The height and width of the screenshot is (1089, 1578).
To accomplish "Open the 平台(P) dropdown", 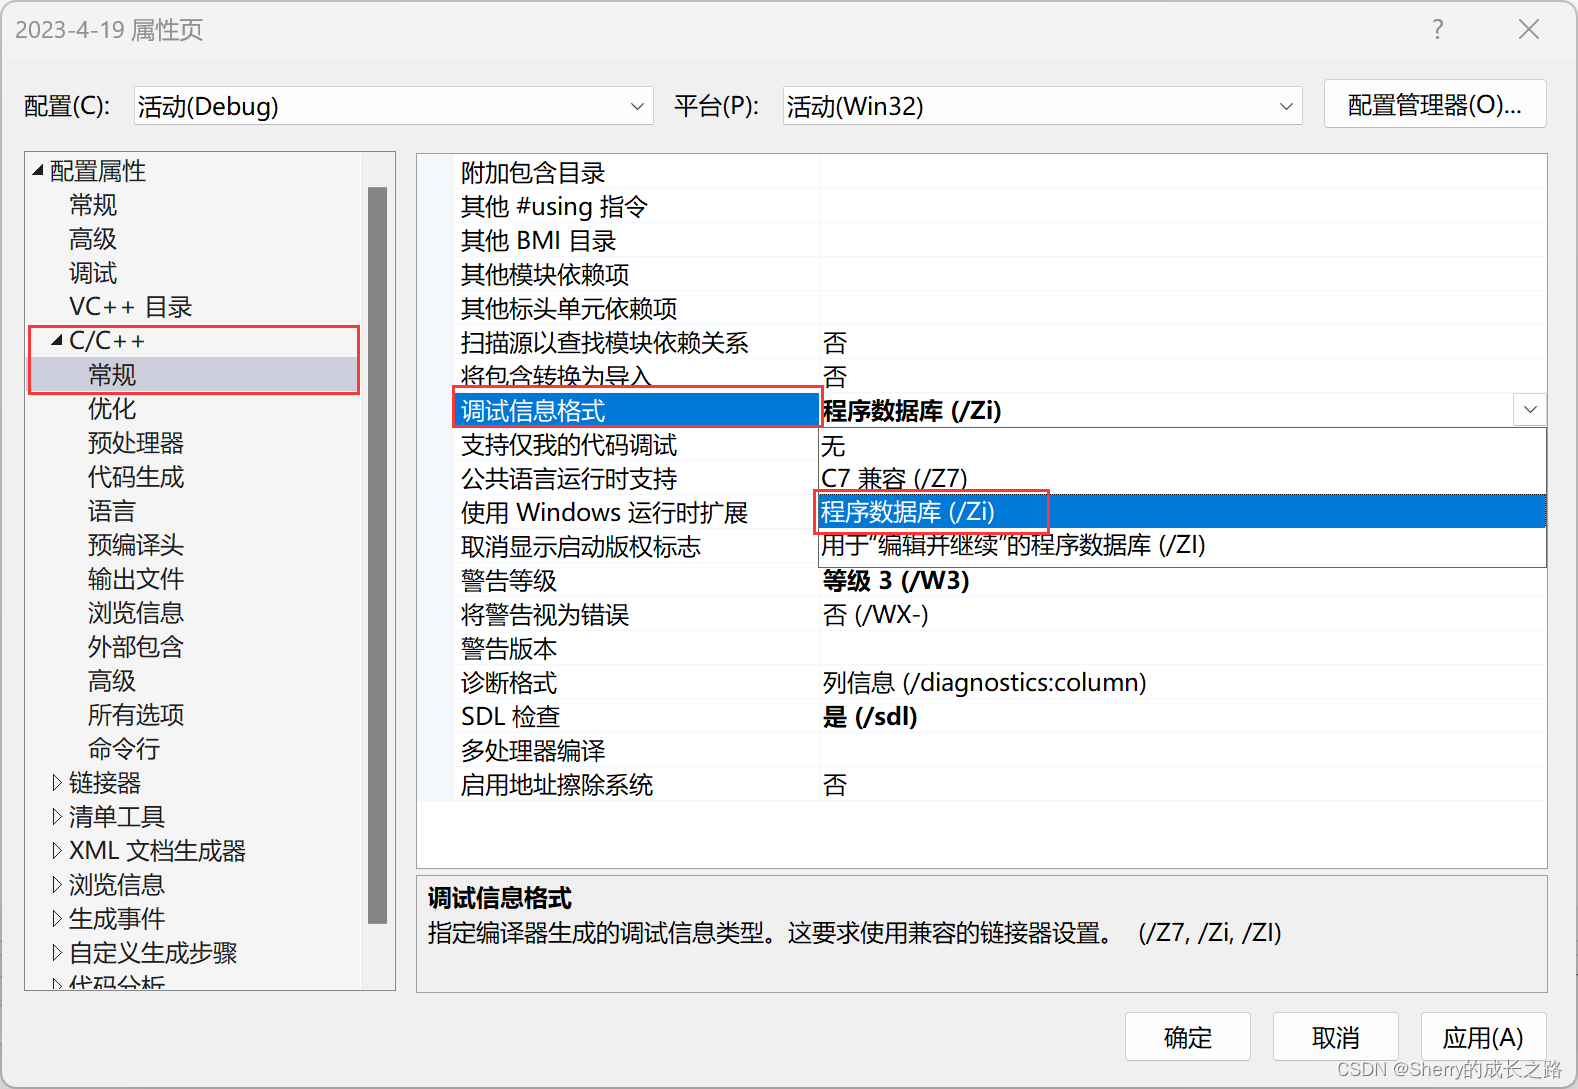I will tap(1042, 106).
